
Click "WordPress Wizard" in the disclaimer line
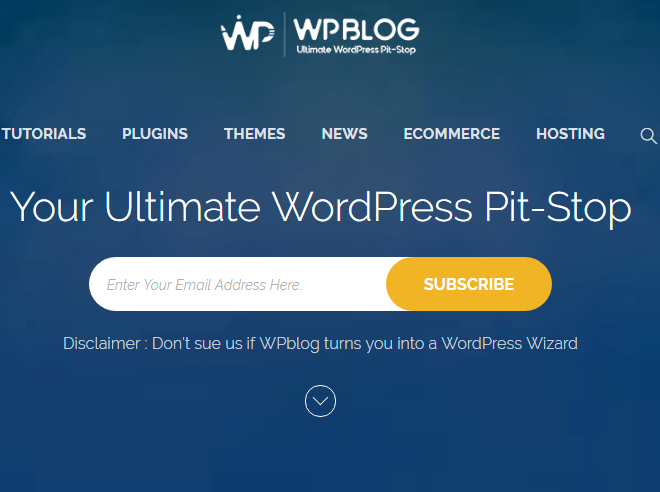click(x=509, y=344)
